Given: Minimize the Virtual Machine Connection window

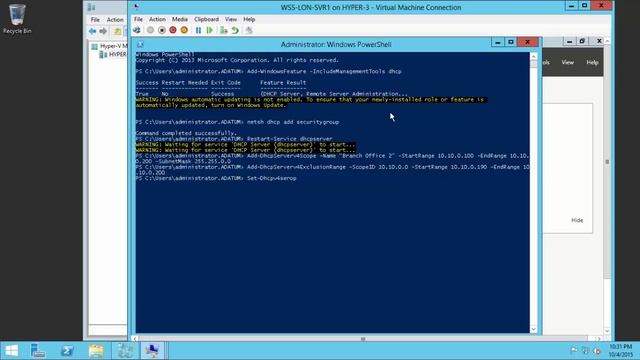Looking at the screenshot, I should click(x=571, y=6).
